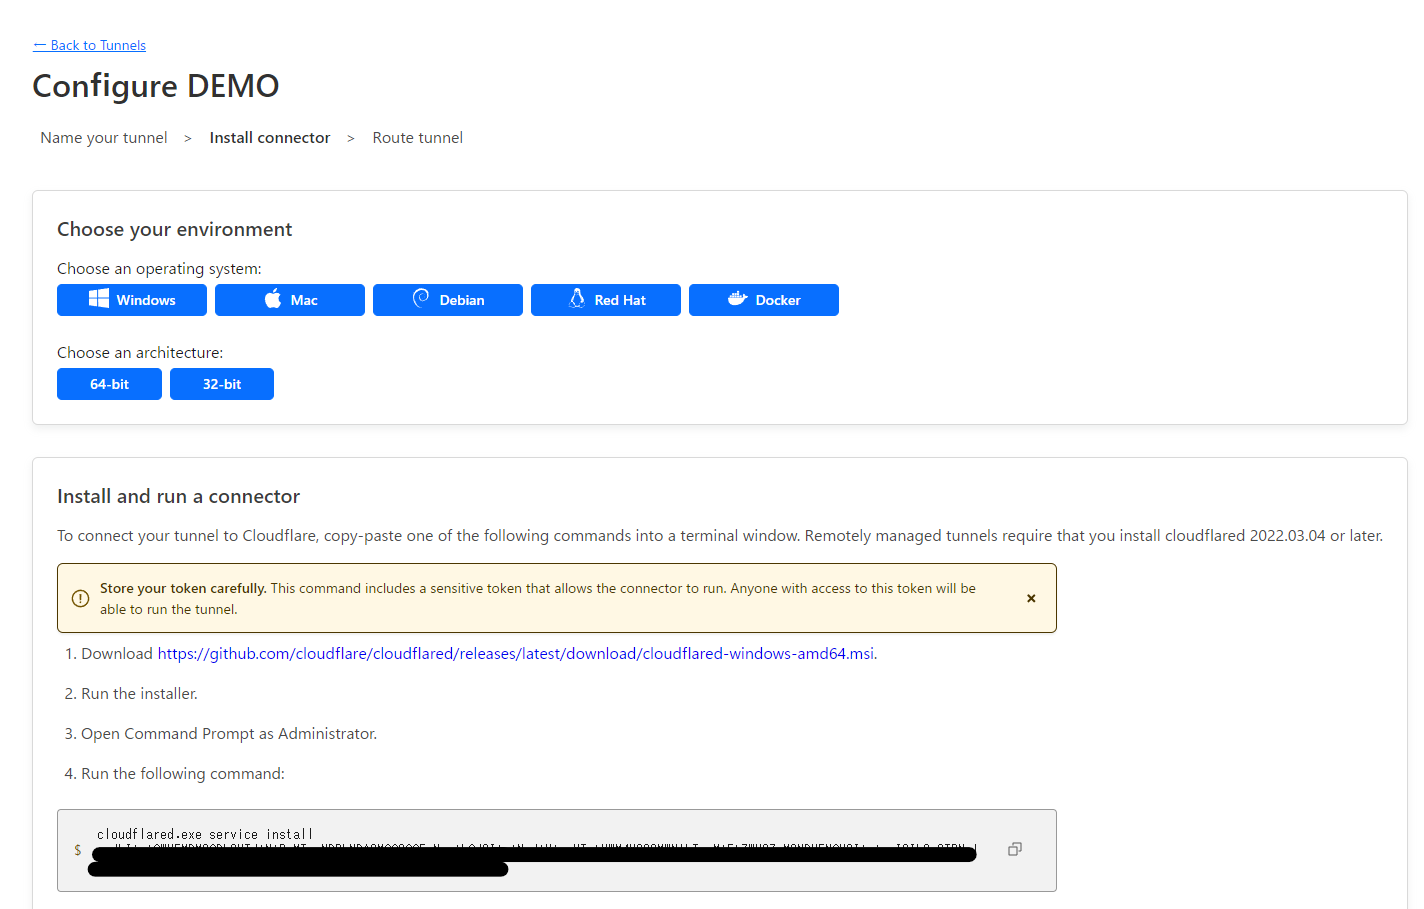Click the Run the installer step text
Screen dimensions: 1424x909
139,693
